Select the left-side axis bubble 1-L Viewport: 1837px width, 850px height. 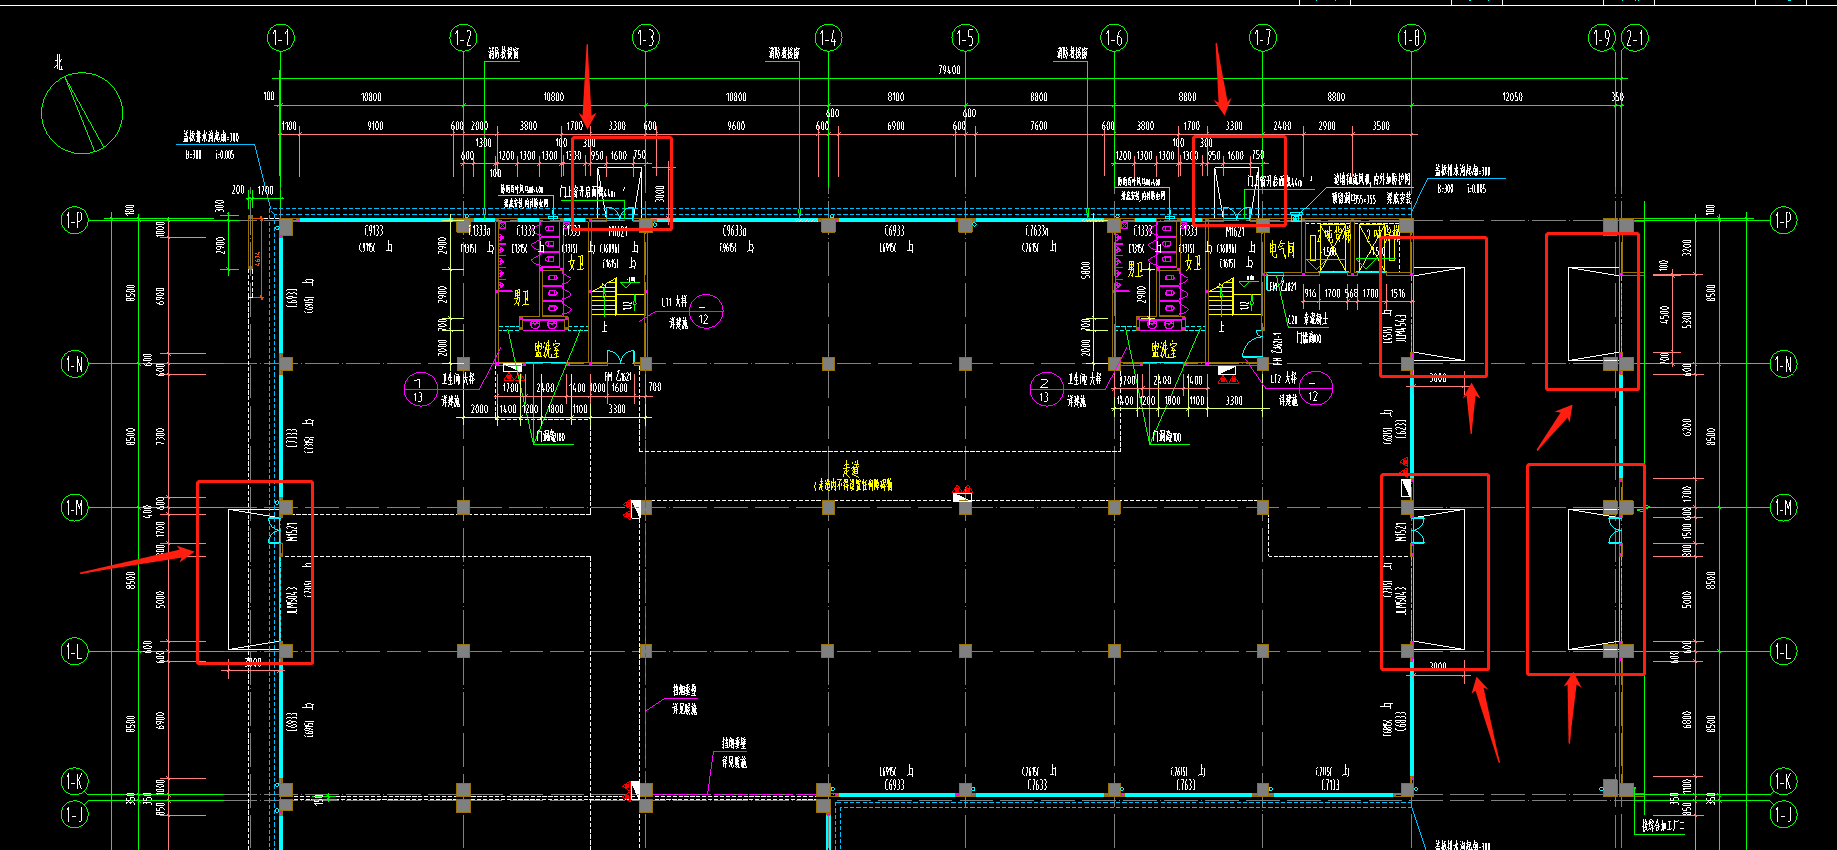click(75, 651)
